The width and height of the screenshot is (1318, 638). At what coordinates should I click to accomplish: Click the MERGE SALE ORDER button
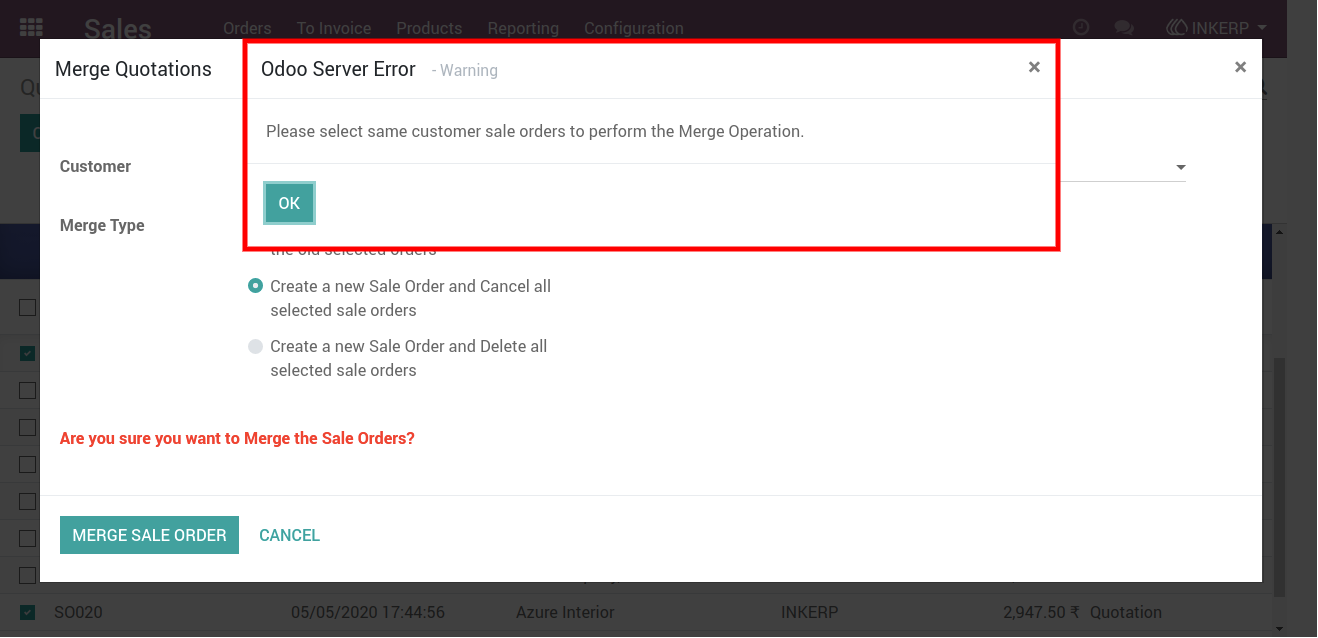[149, 535]
